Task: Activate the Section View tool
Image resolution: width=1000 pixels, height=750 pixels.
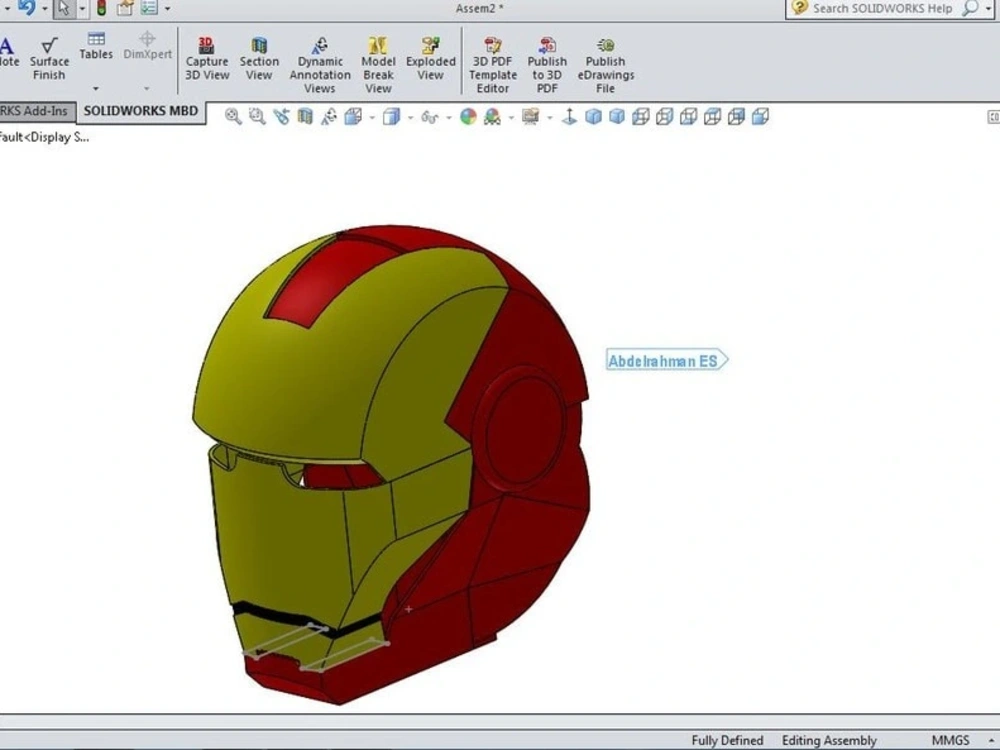Action: 259,60
